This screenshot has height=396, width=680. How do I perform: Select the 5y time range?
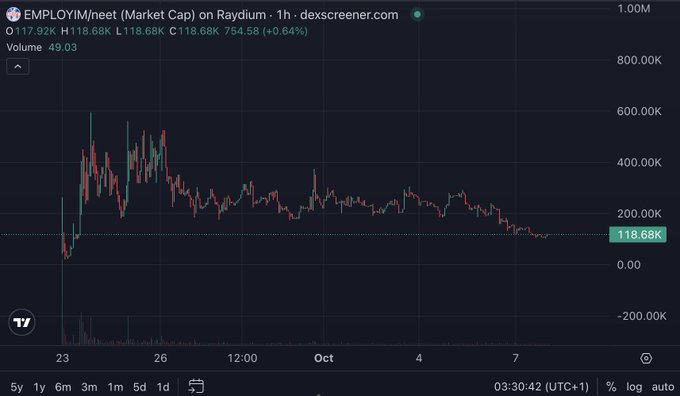[16, 387]
